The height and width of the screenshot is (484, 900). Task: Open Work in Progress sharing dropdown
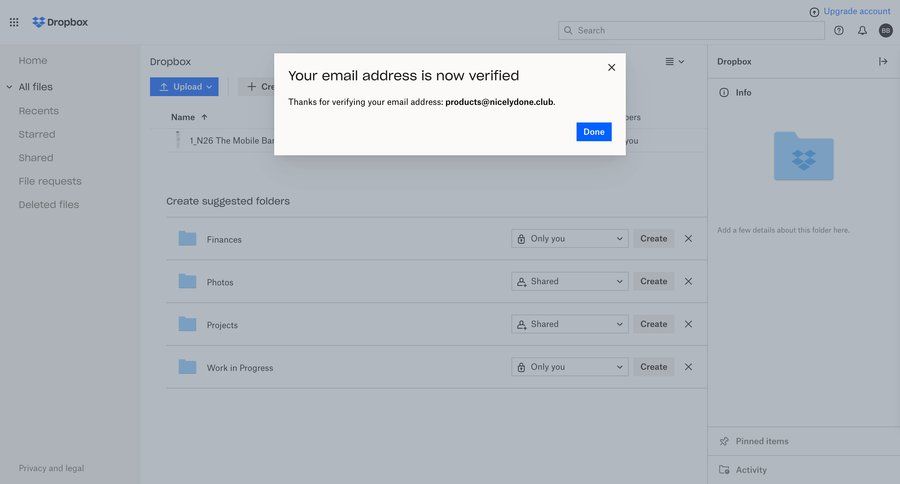click(x=569, y=367)
